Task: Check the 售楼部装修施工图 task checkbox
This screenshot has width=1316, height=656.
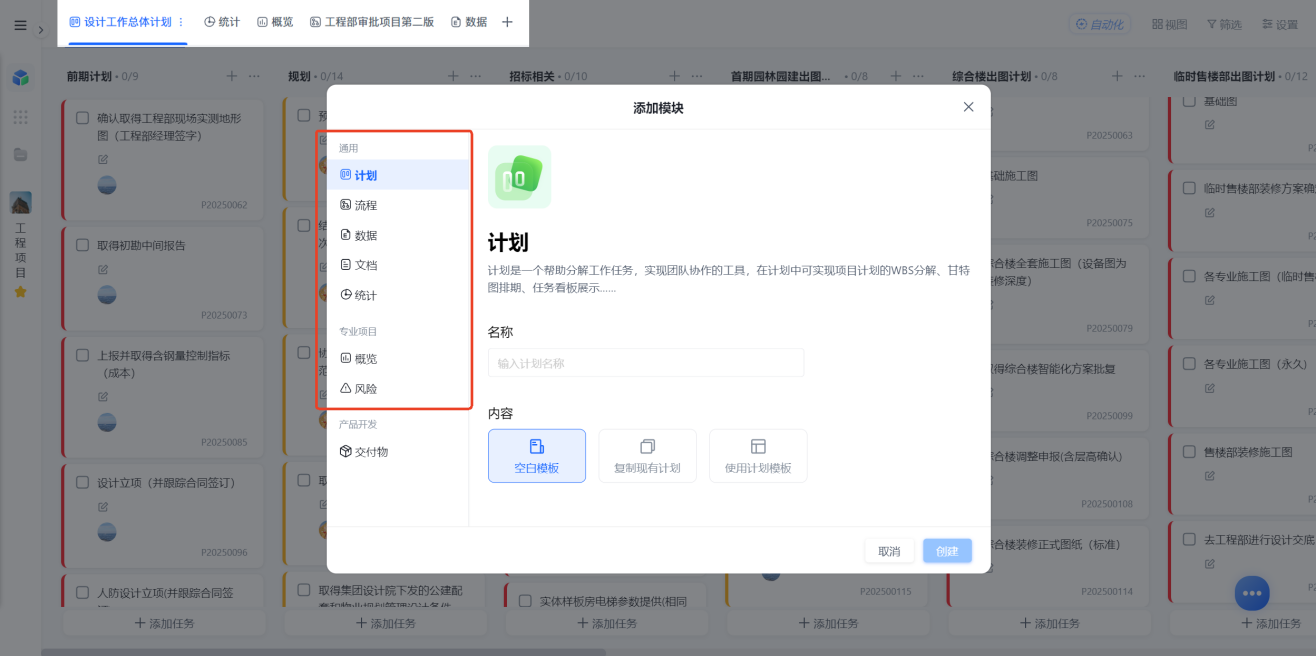Action: [x=1190, y=452]
